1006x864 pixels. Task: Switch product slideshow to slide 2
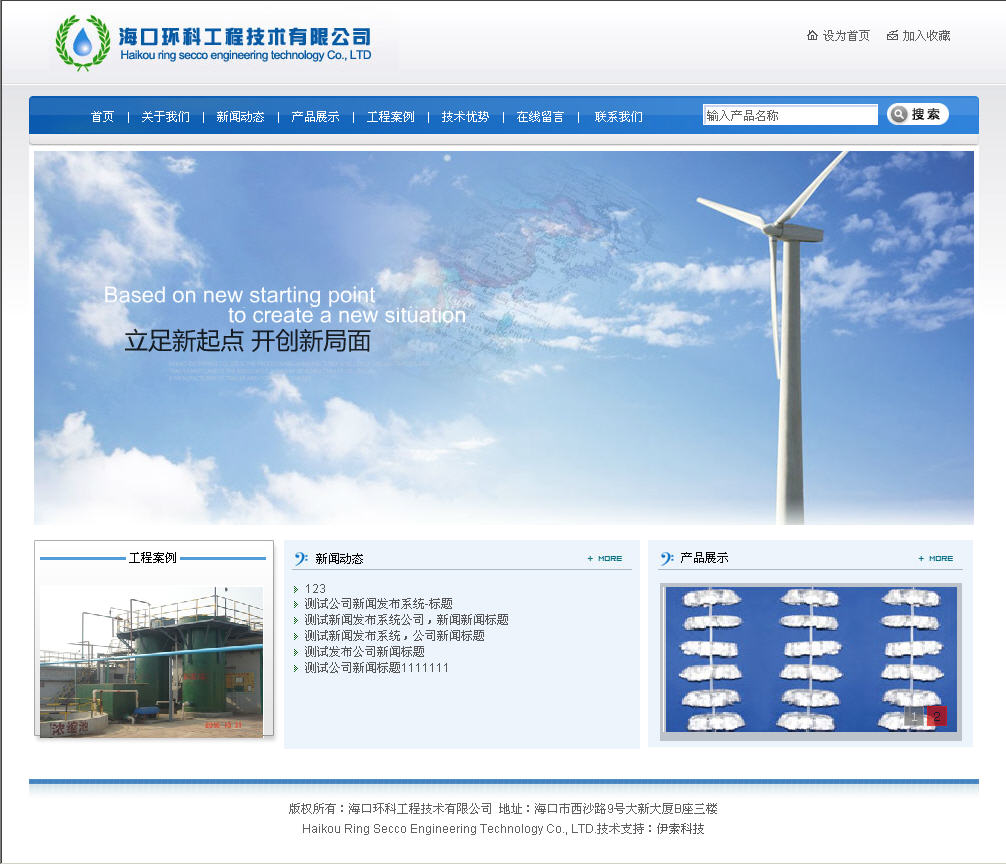[937, 716]
